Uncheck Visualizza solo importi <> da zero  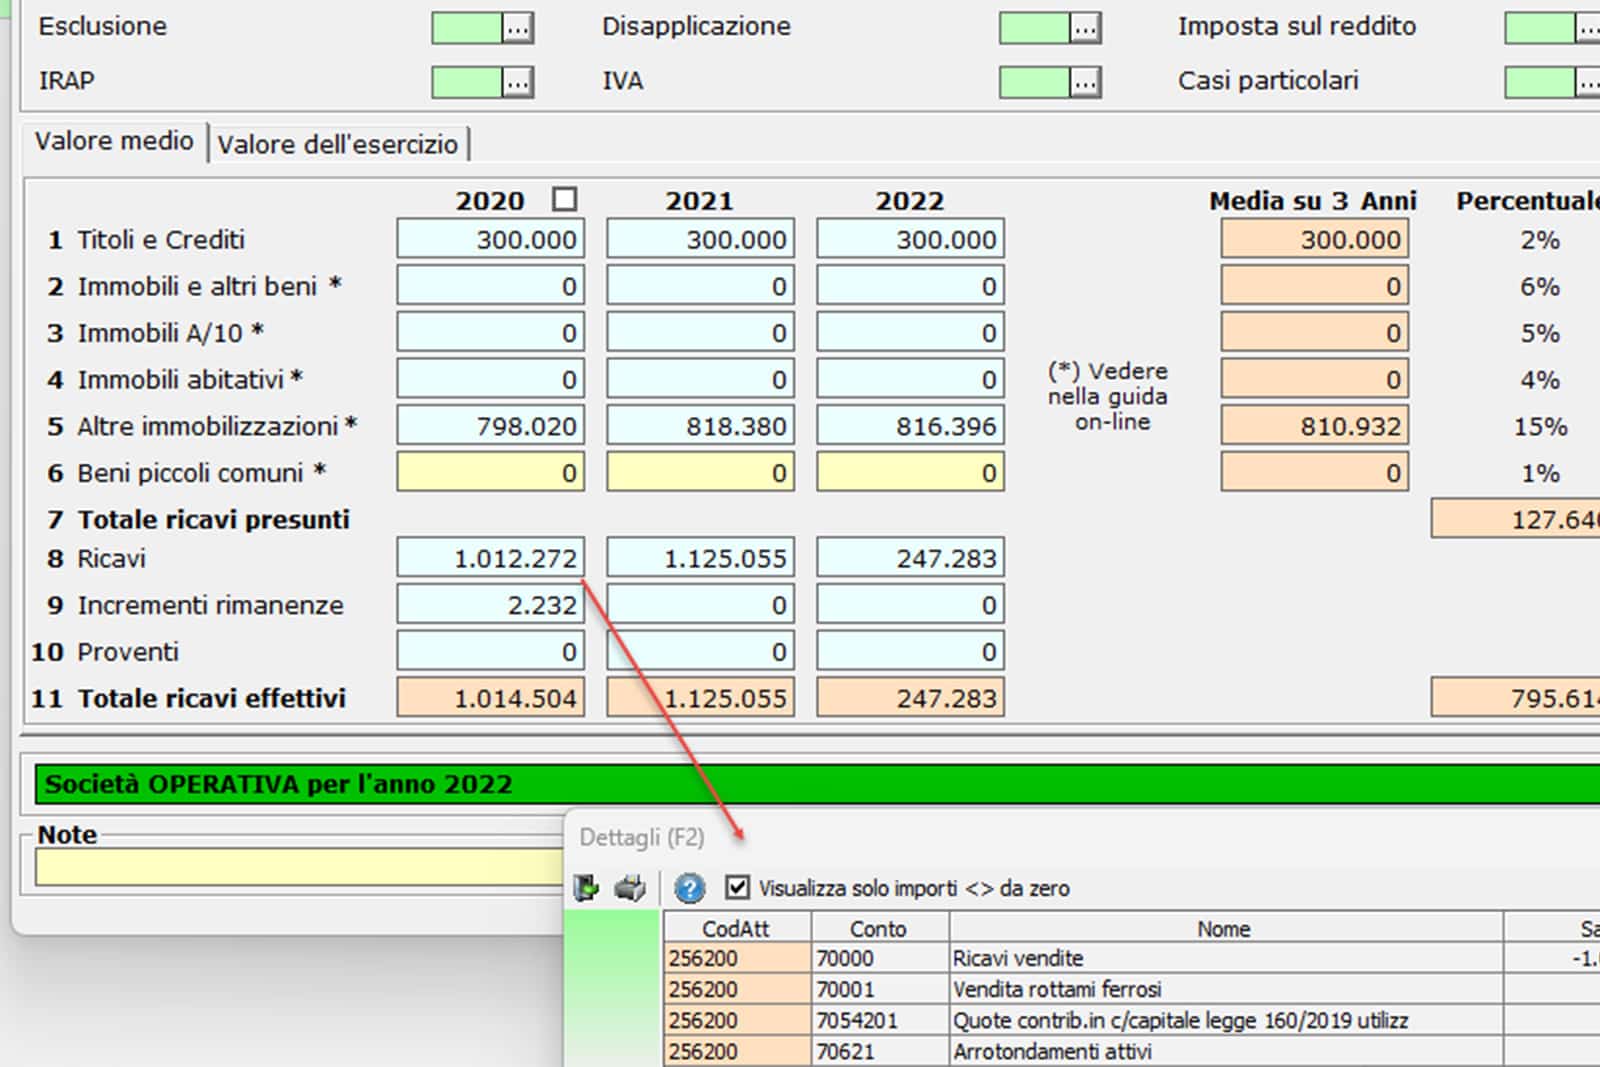(738, 887)
